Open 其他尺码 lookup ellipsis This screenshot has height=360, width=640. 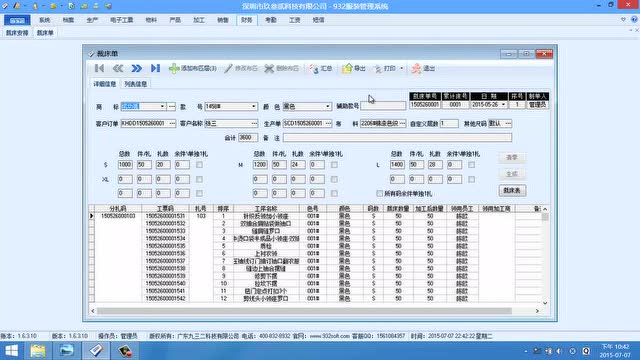(508, 123)
